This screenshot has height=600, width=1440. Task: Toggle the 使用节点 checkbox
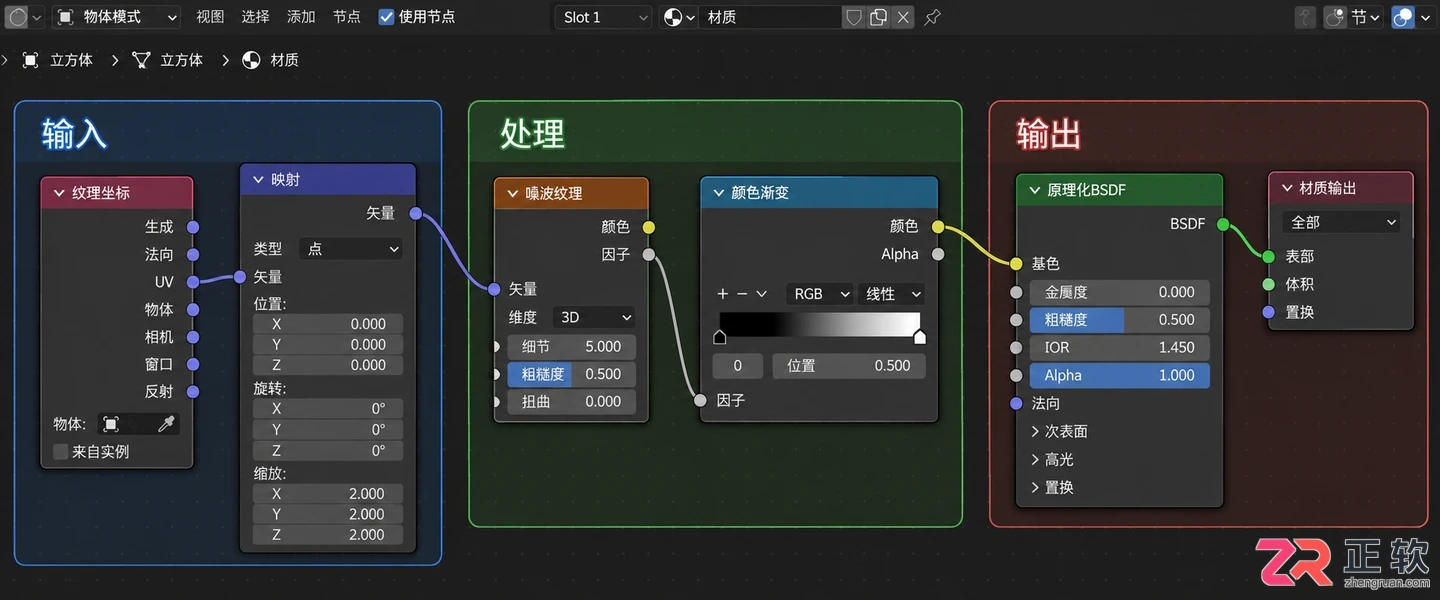click(386, 17)
